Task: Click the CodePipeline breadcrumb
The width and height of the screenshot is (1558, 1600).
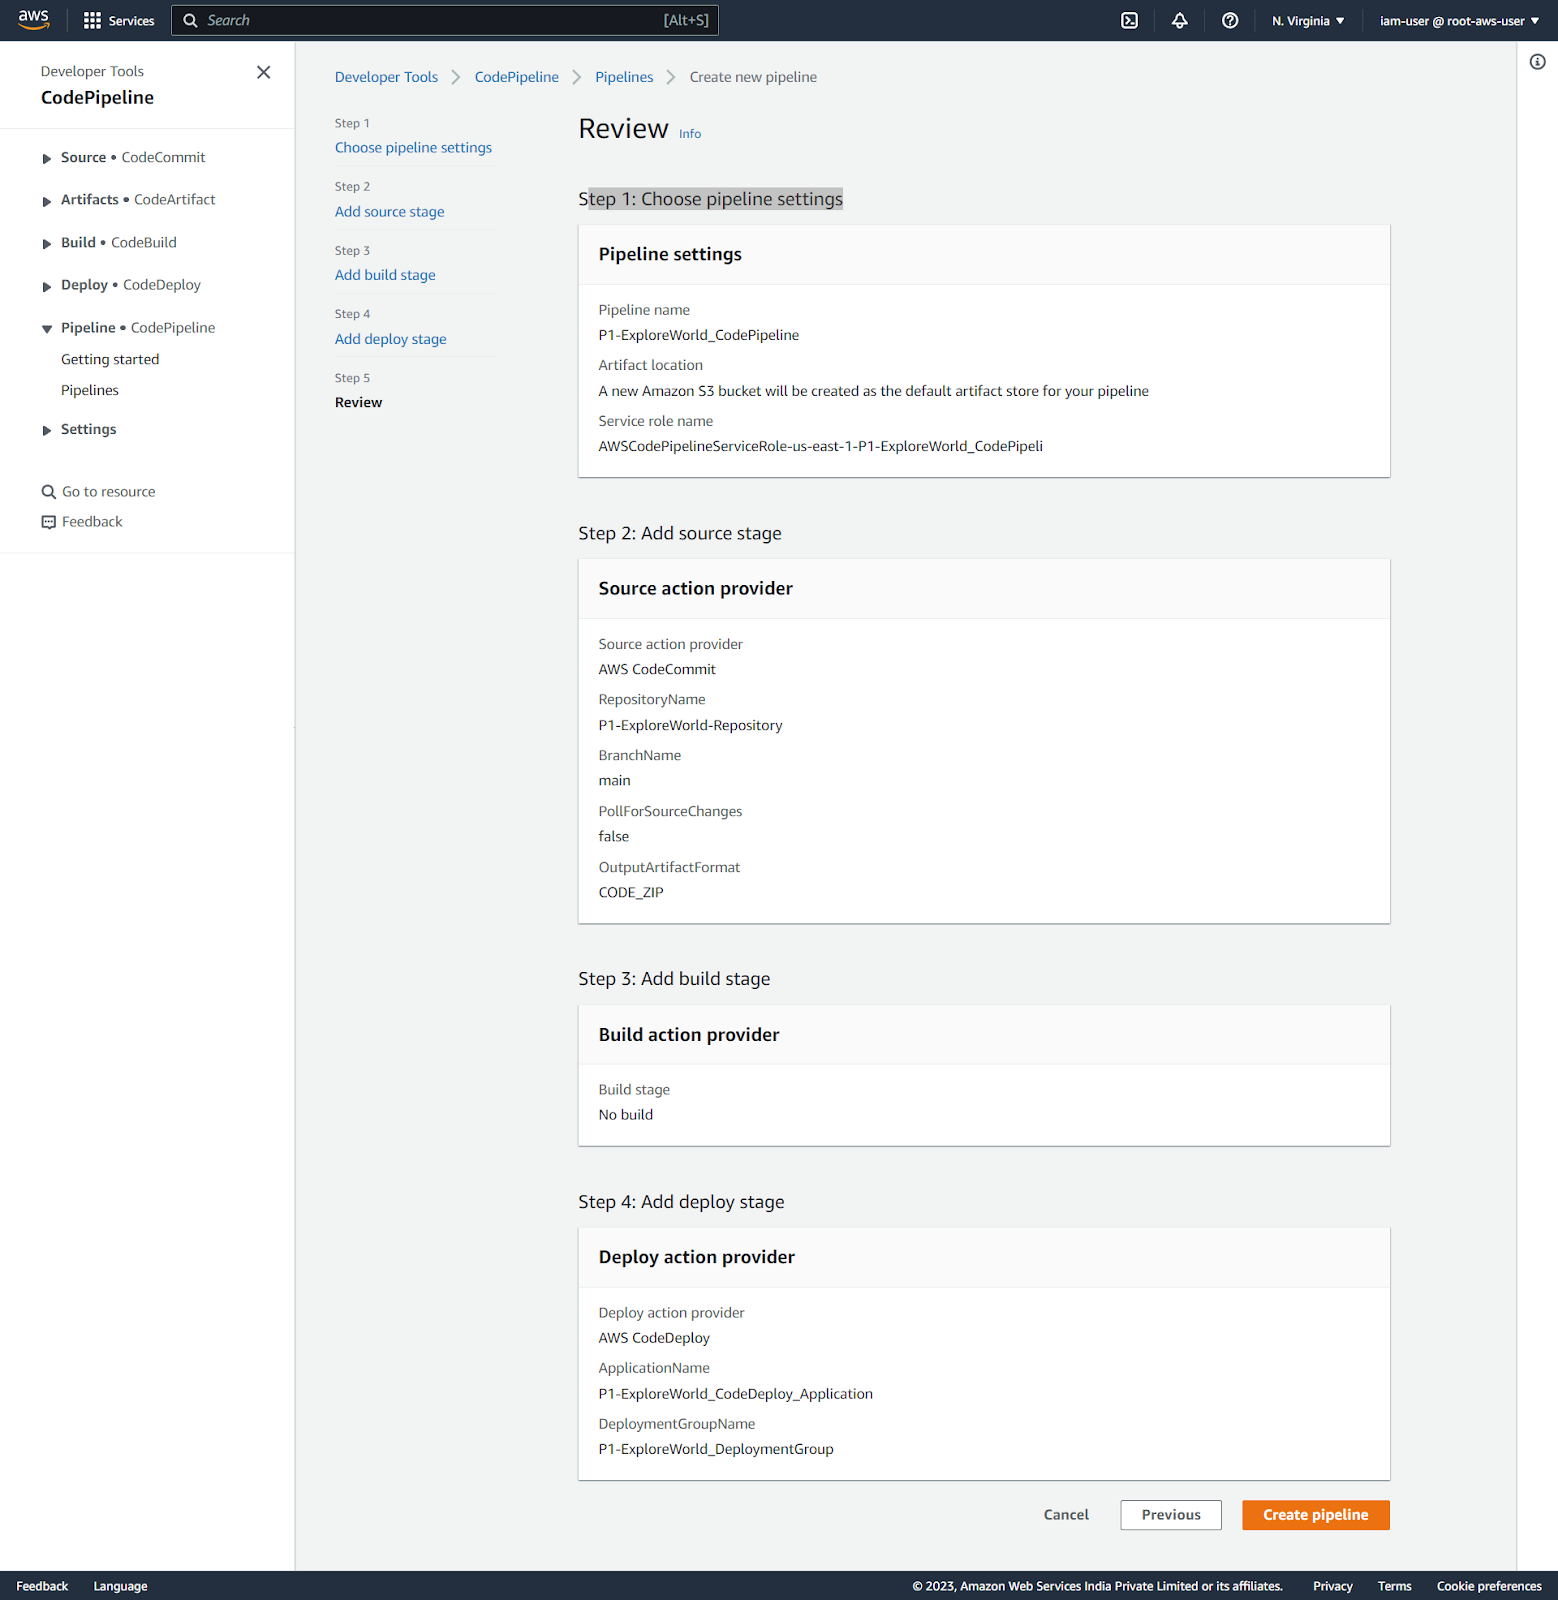Action: [x=516, y=77]
